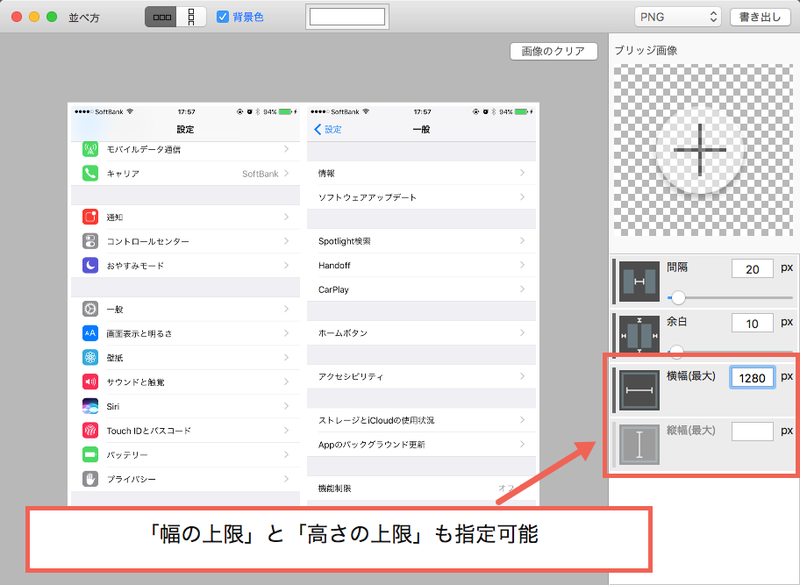800x585 pixels.
Task: Click the CarPlay row text
Action: [334, 289]
